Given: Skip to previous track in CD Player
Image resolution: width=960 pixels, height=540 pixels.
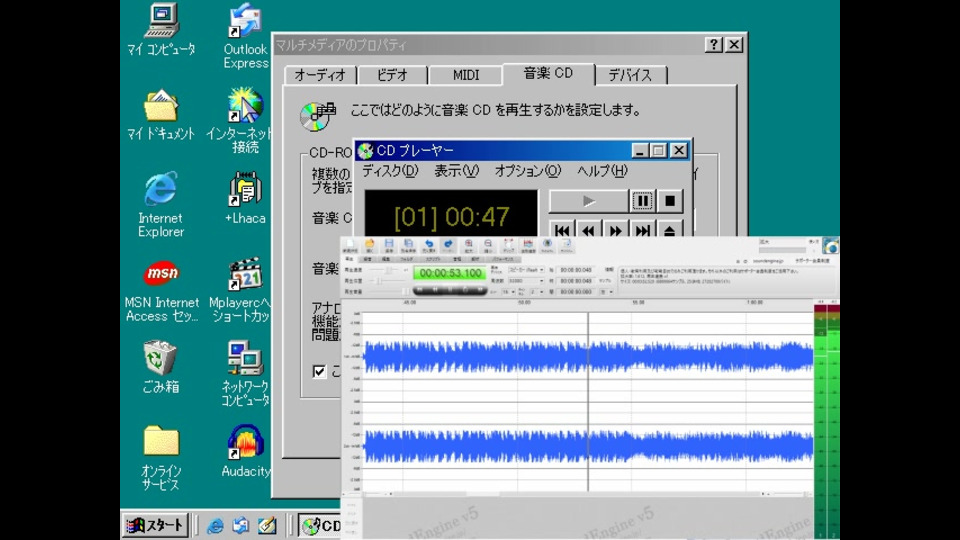Looking at the screenshot, I should pos(561,230).
